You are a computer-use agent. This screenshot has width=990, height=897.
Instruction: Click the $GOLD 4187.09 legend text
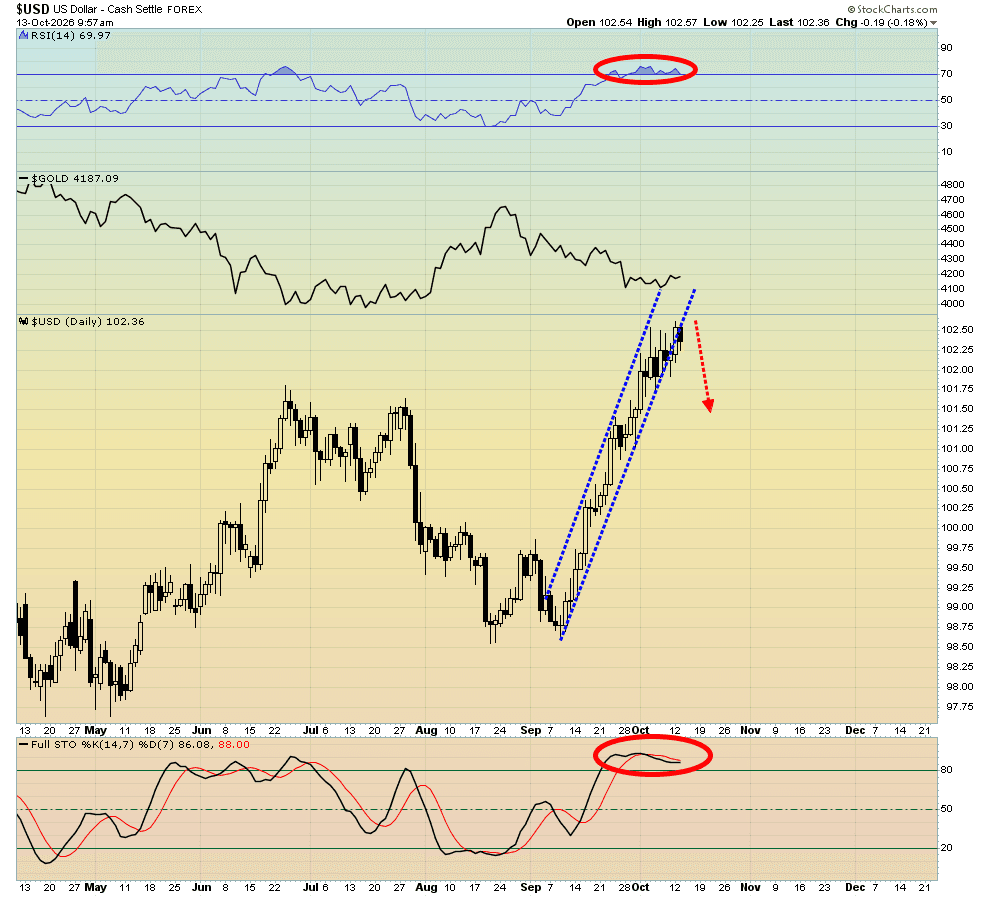tap(75, 179)
